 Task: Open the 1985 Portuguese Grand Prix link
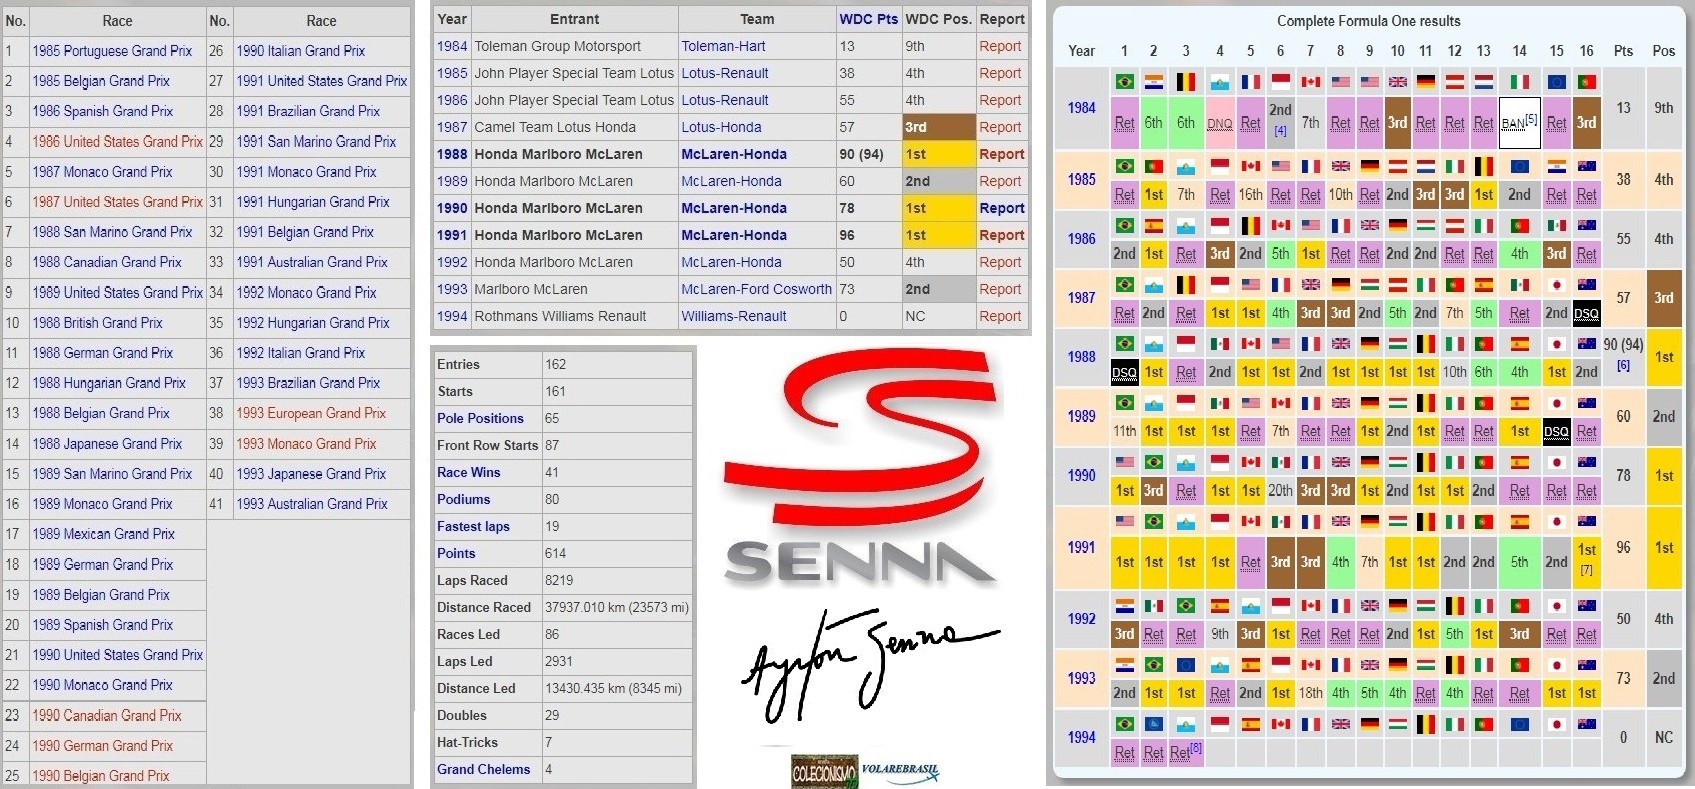pos(112,51)
